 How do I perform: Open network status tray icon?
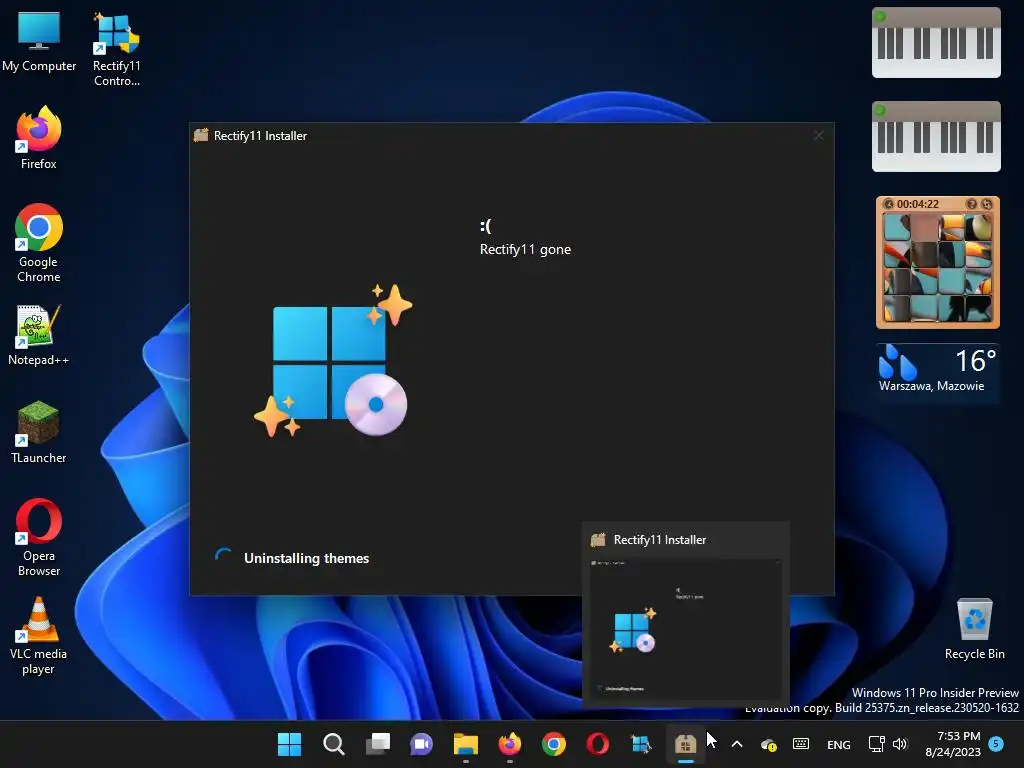pos(876,744)
